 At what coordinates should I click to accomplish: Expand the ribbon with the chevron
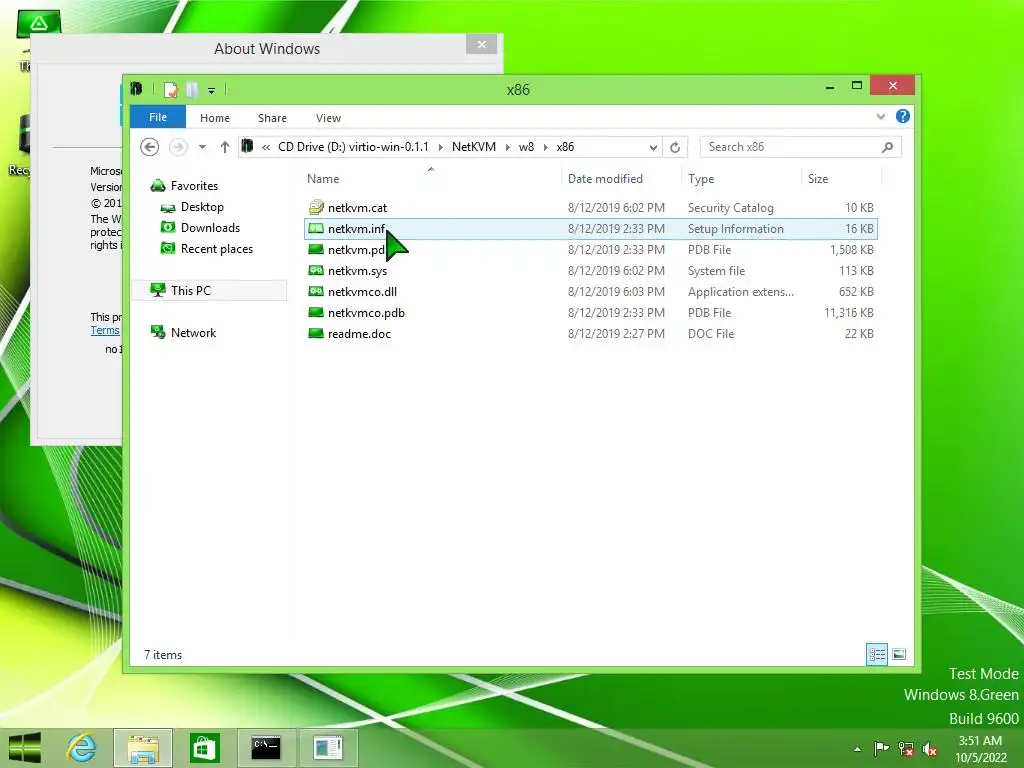pos(880,117)
